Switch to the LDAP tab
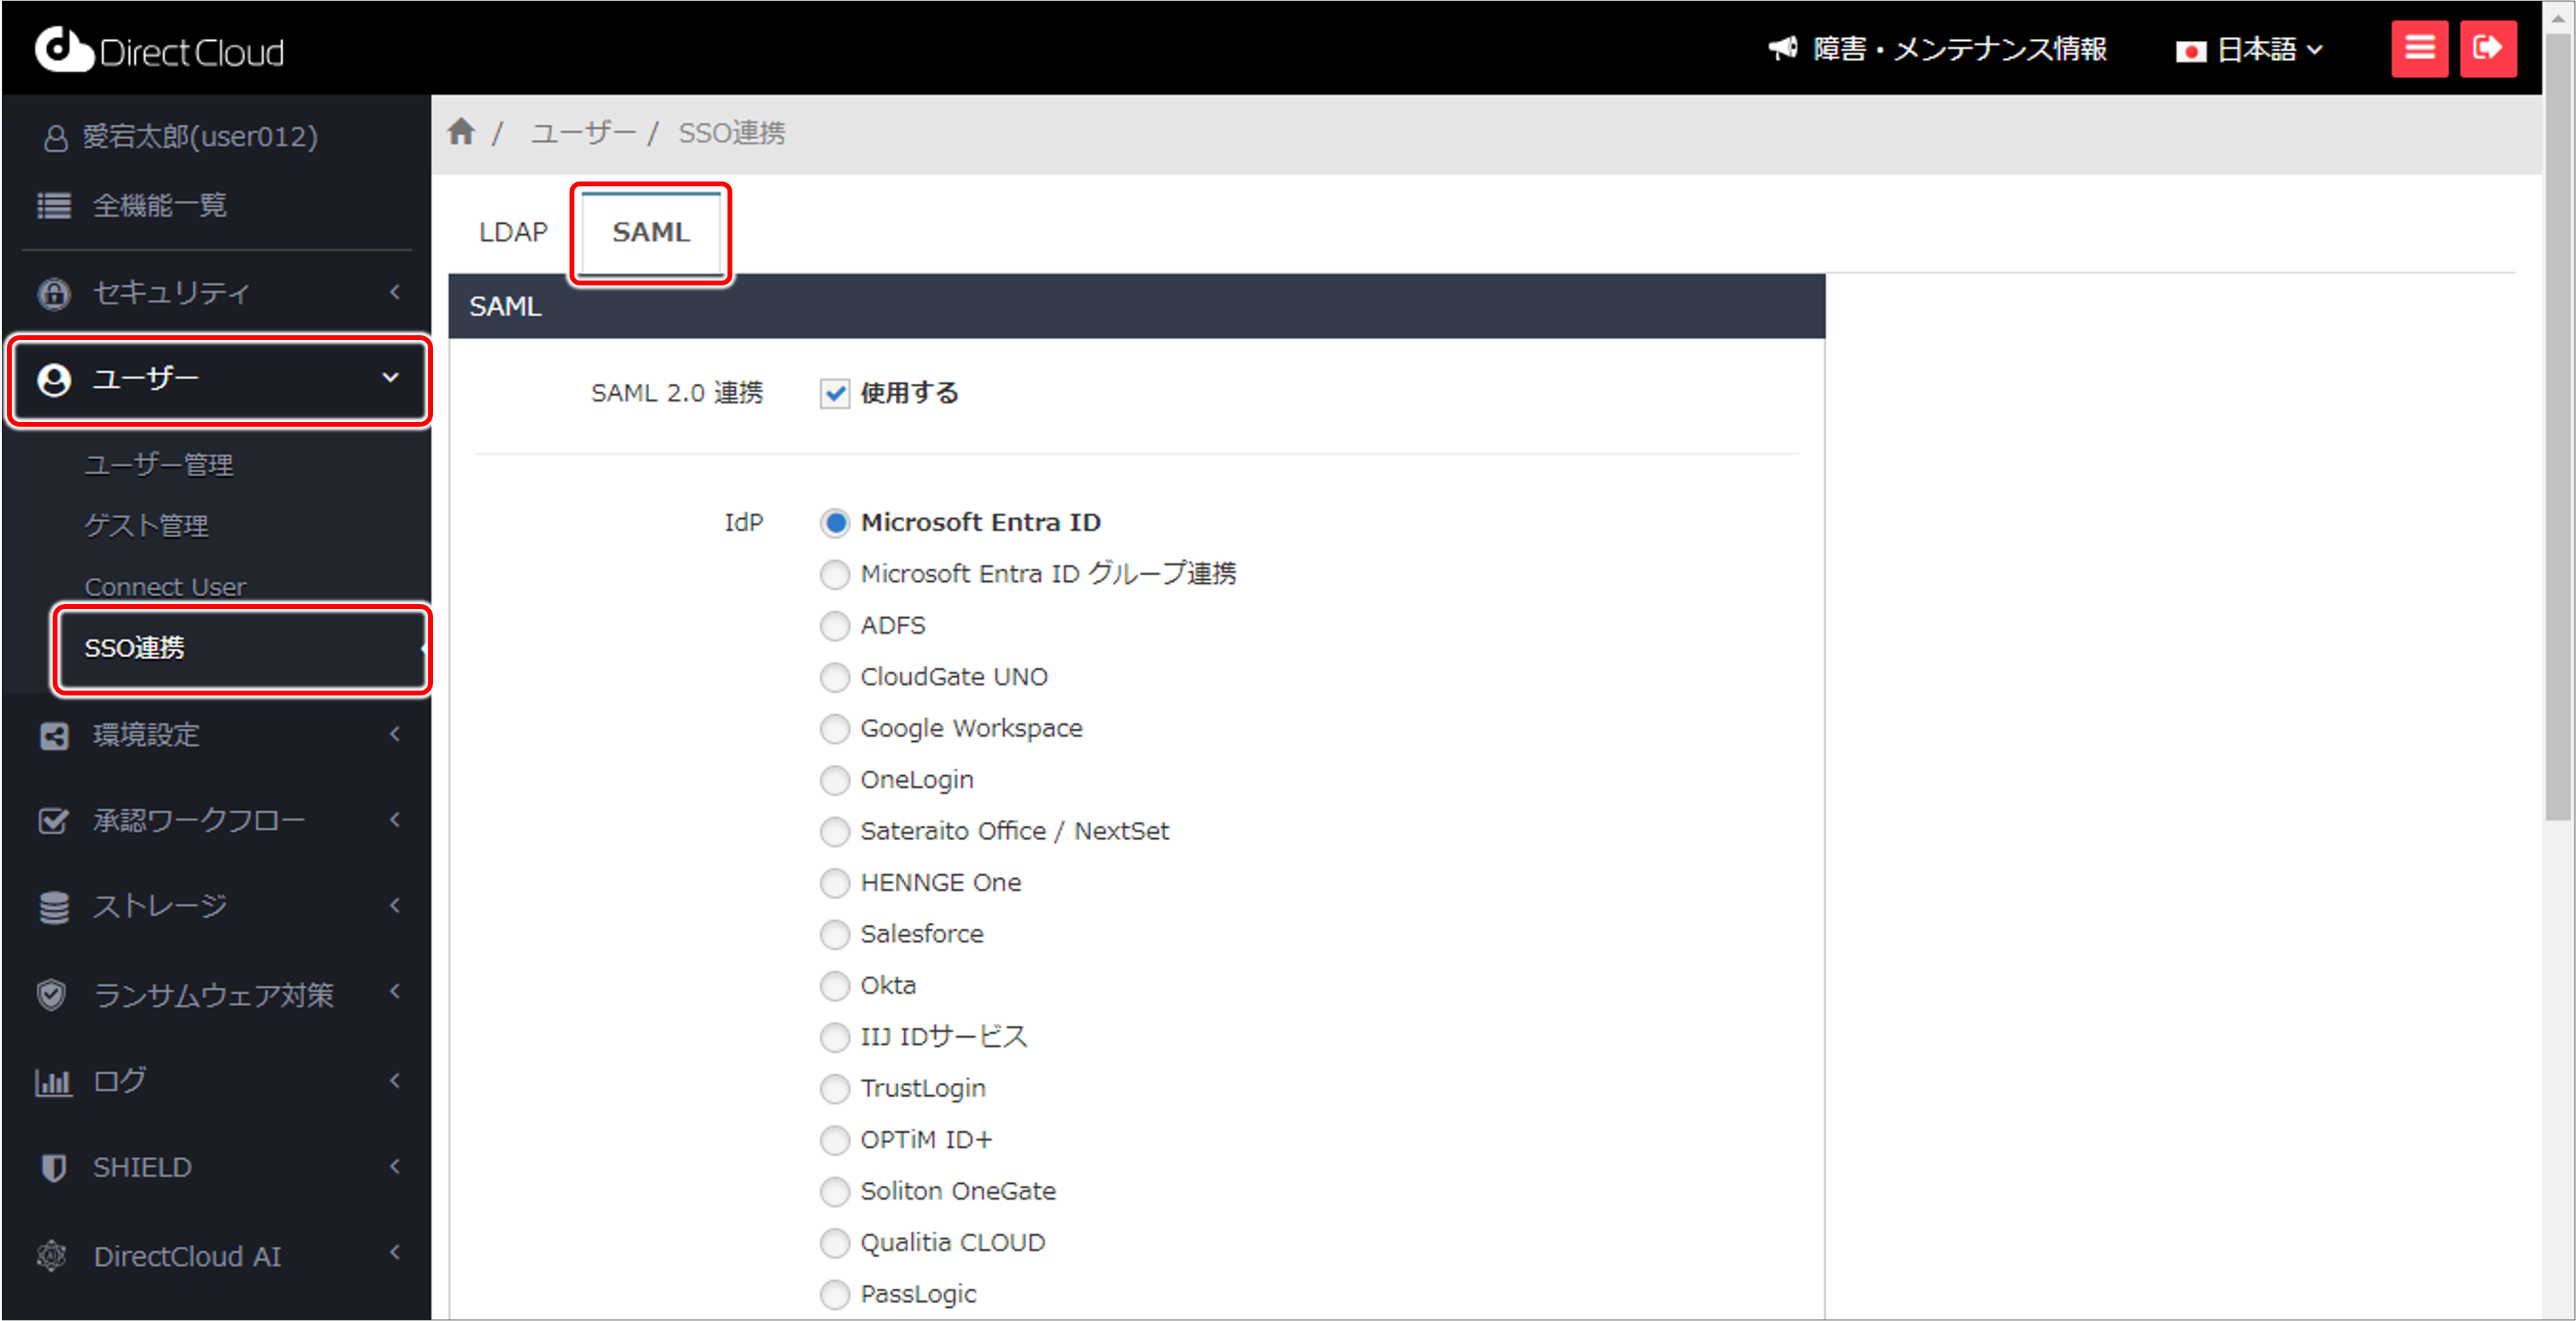The image size is (2576, 1321). coord(513,231)
